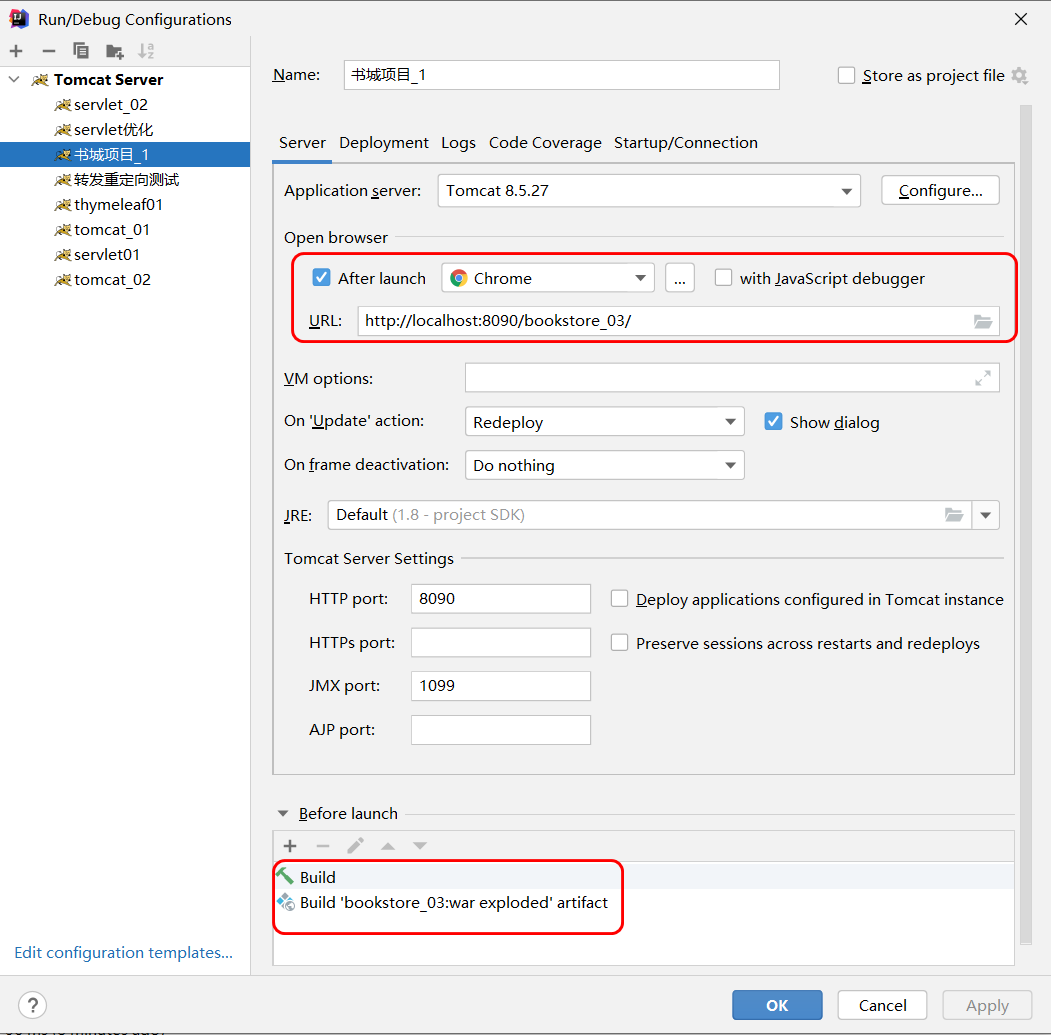Viewport: 1051px width, 1035px height.
Task: Toggle Show dialog checkbox
Action: 774,422
